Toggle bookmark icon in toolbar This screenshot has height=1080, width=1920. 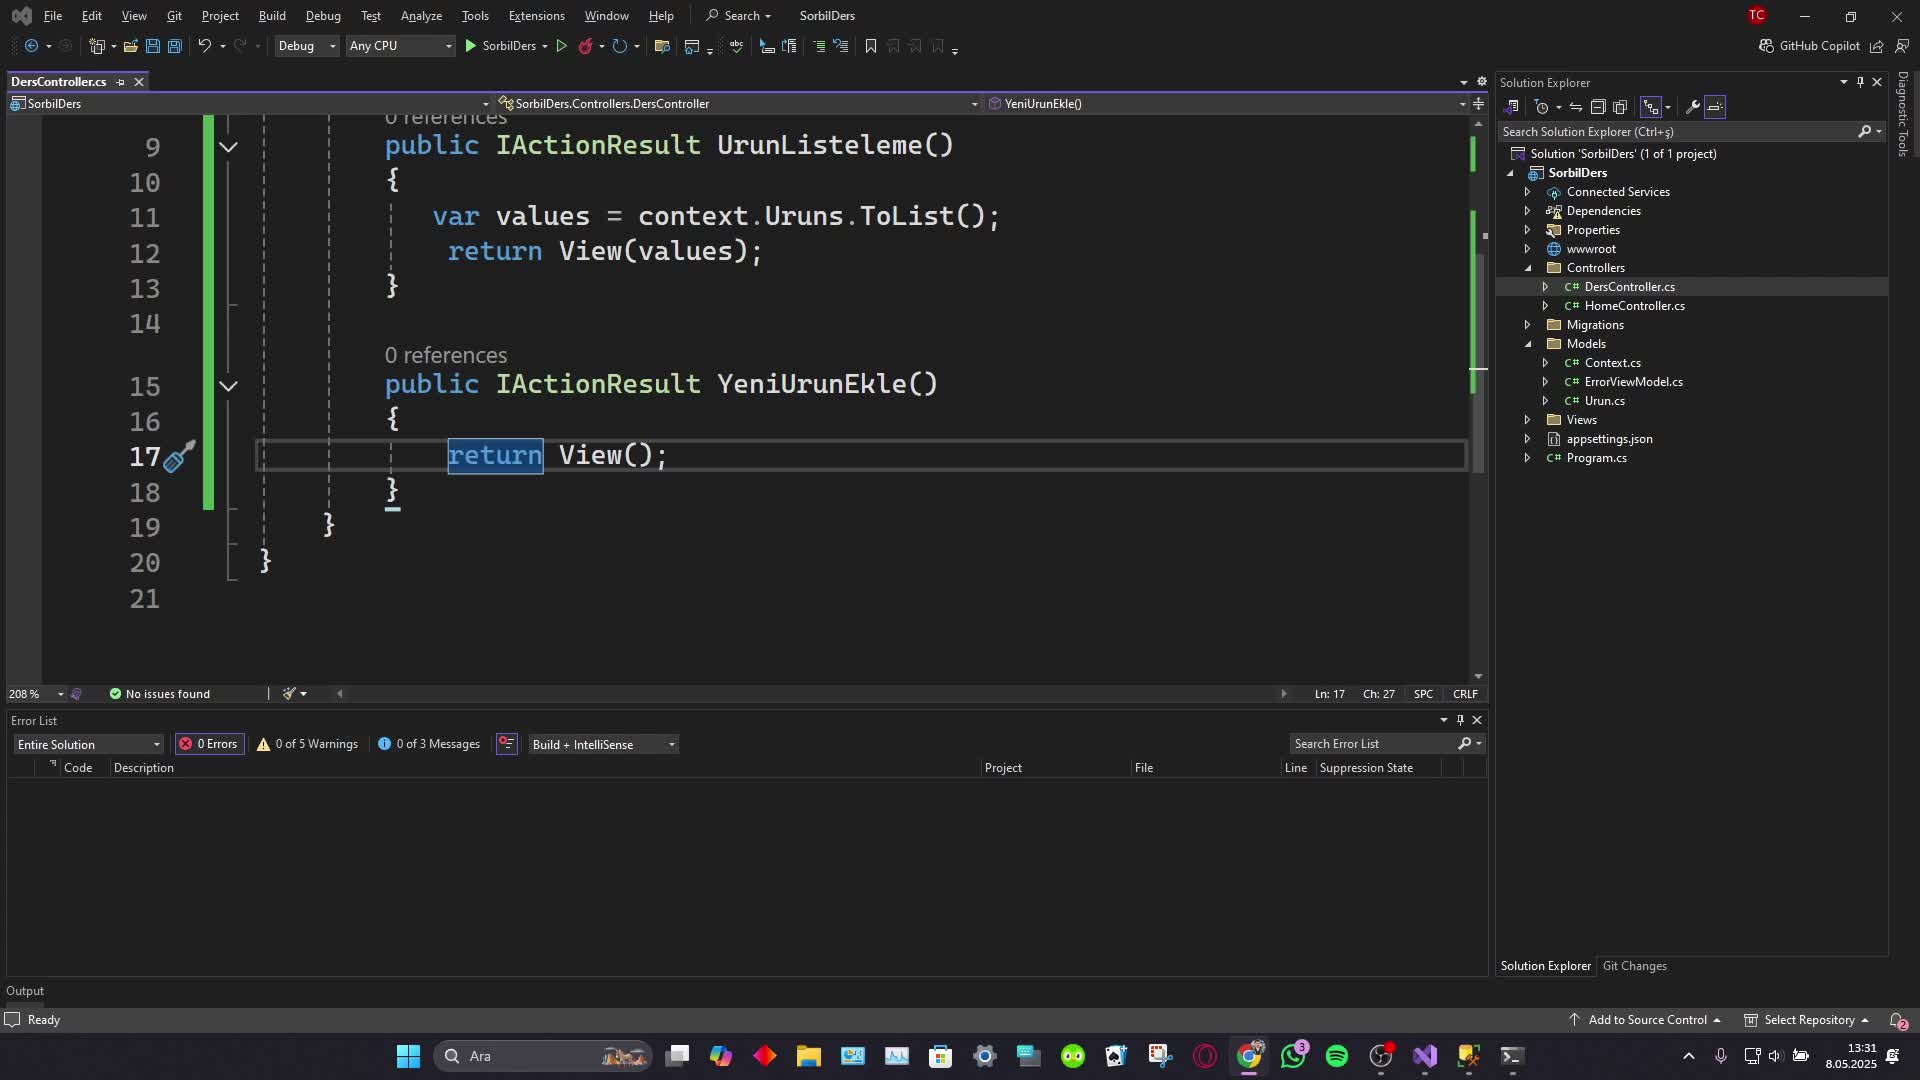(870, 46)
